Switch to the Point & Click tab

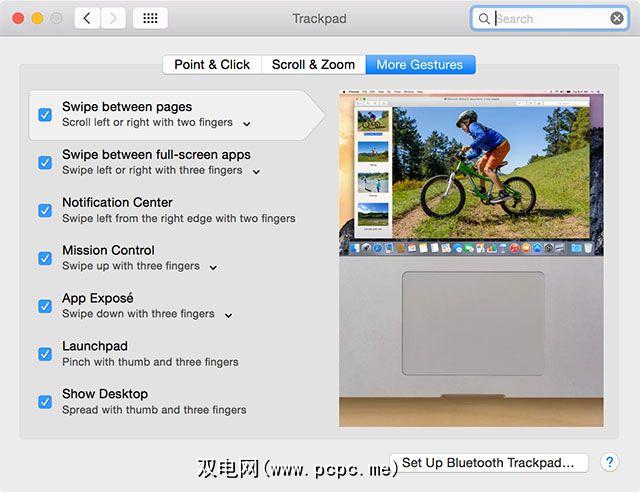(212, 65)
